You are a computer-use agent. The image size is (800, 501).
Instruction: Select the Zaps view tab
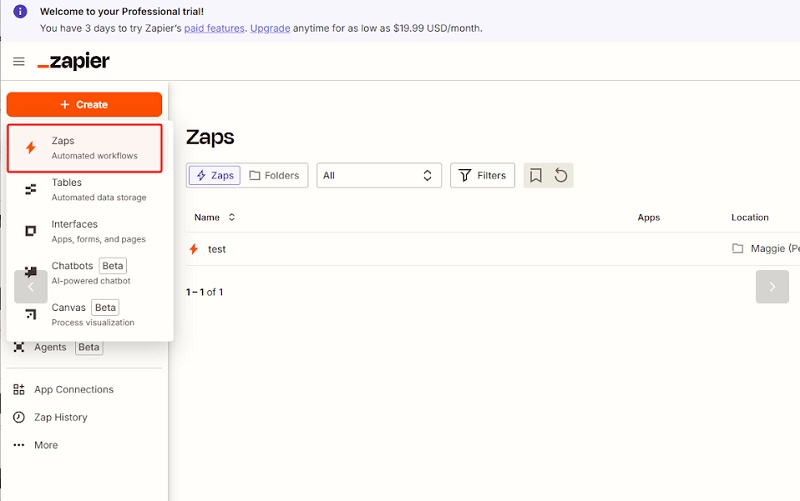(214, 176)
